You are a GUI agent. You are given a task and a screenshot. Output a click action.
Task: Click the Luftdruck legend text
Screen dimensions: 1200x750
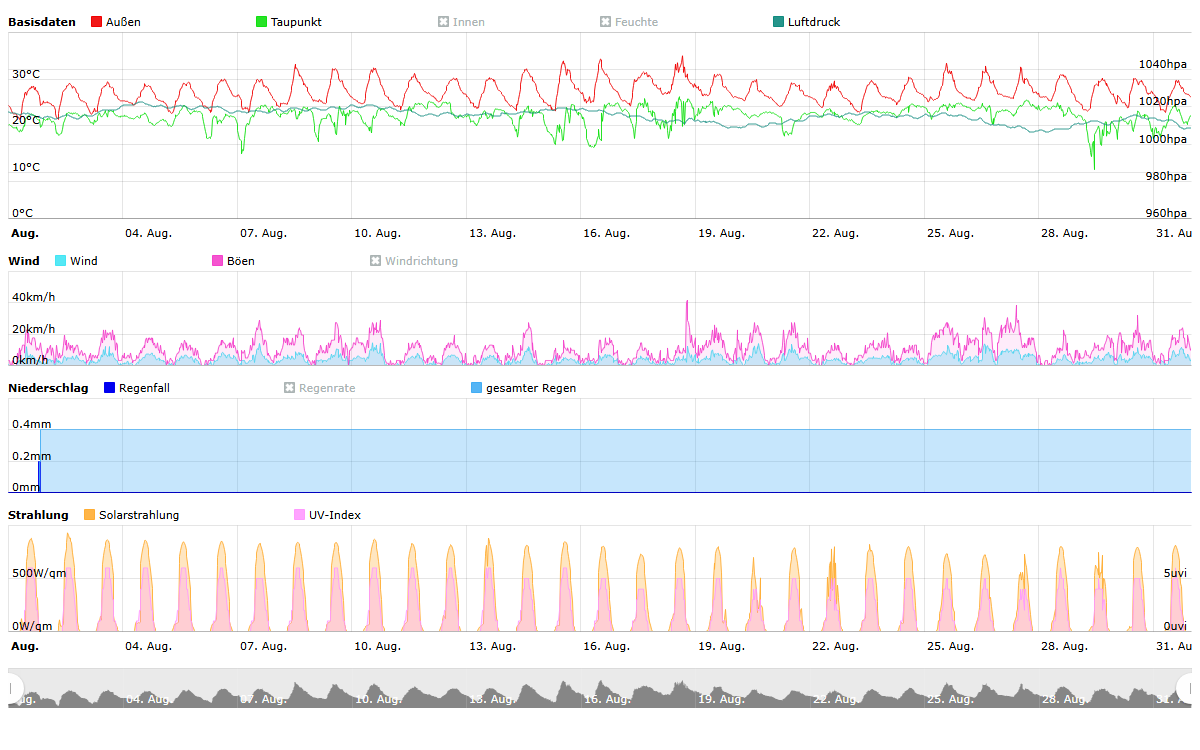pyautogui.click(x=813, y=22)
